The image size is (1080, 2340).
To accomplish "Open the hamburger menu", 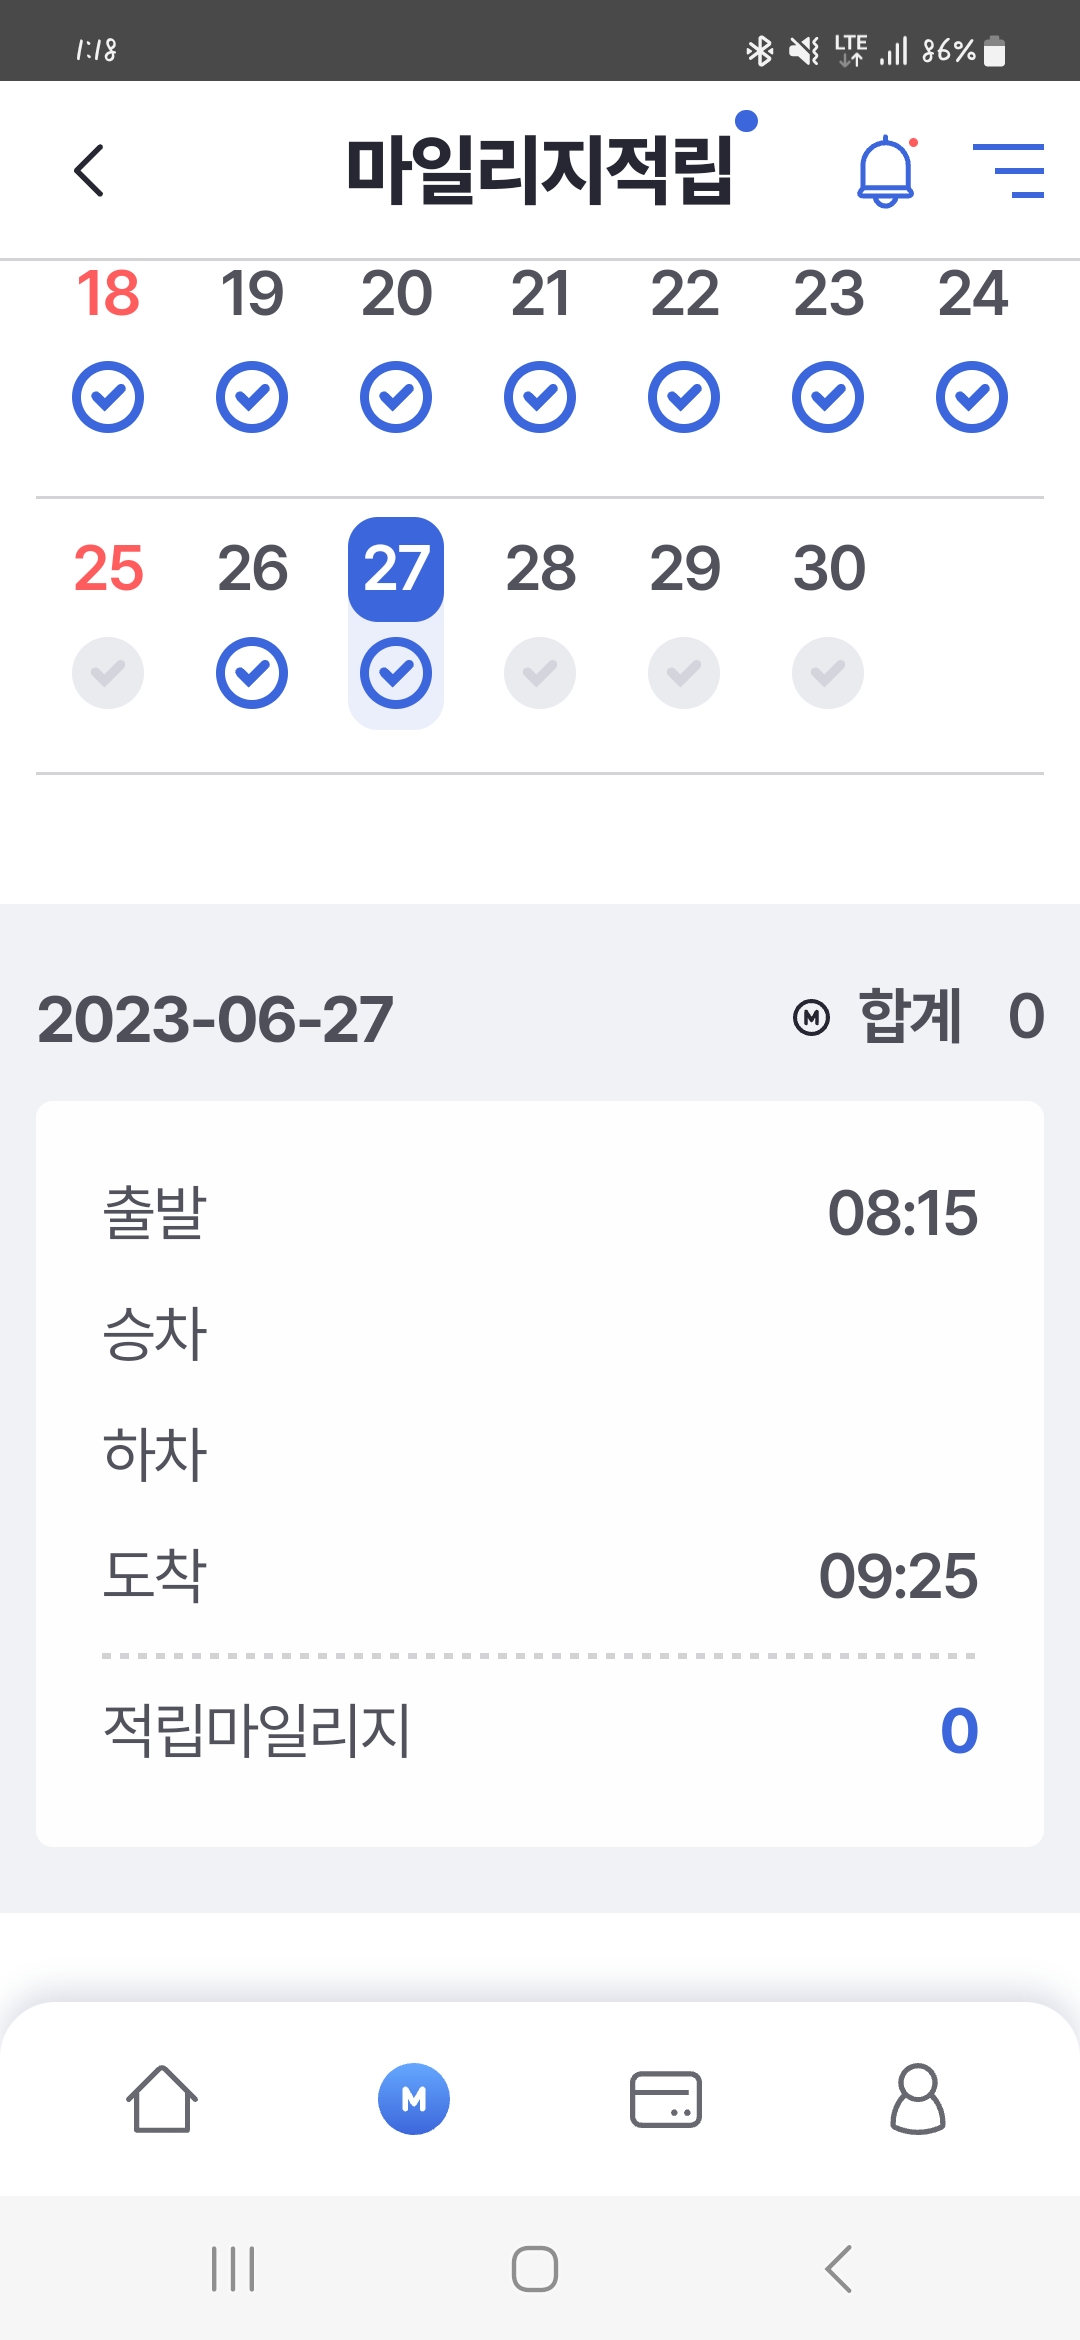I will (1008, 170).
